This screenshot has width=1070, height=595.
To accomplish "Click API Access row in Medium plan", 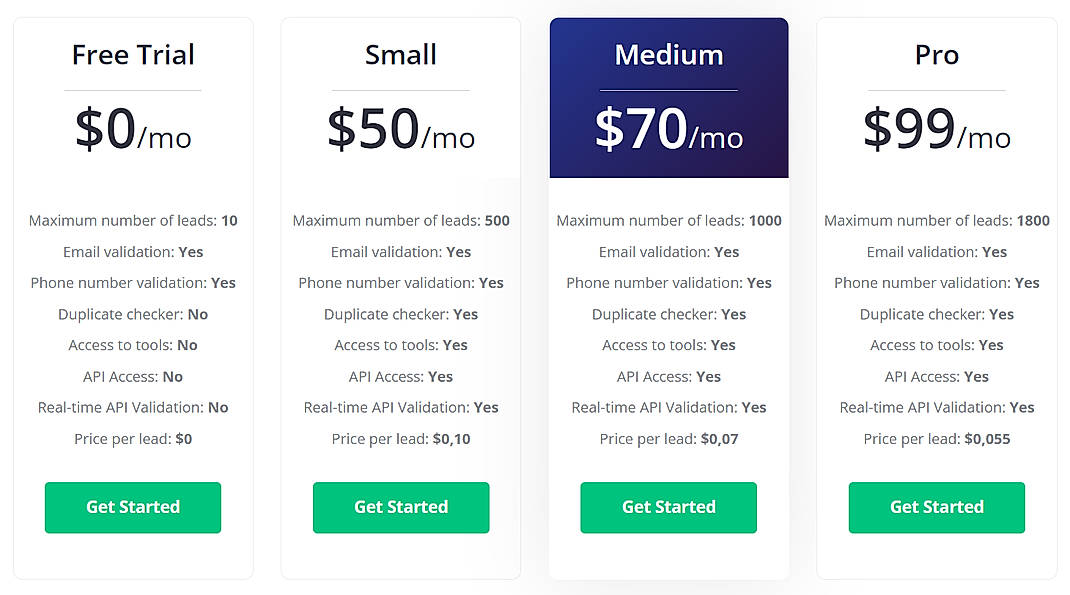I will 668,376.
